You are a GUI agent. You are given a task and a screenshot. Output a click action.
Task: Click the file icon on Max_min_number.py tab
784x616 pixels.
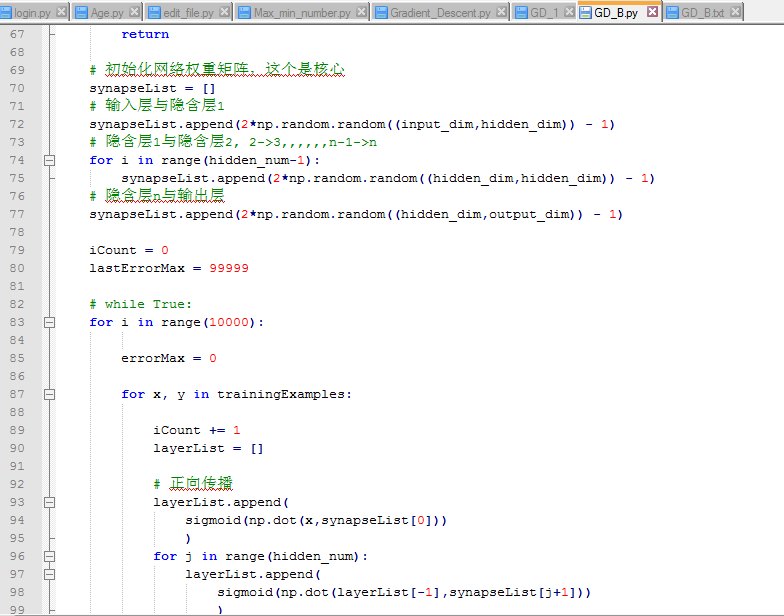244,12
